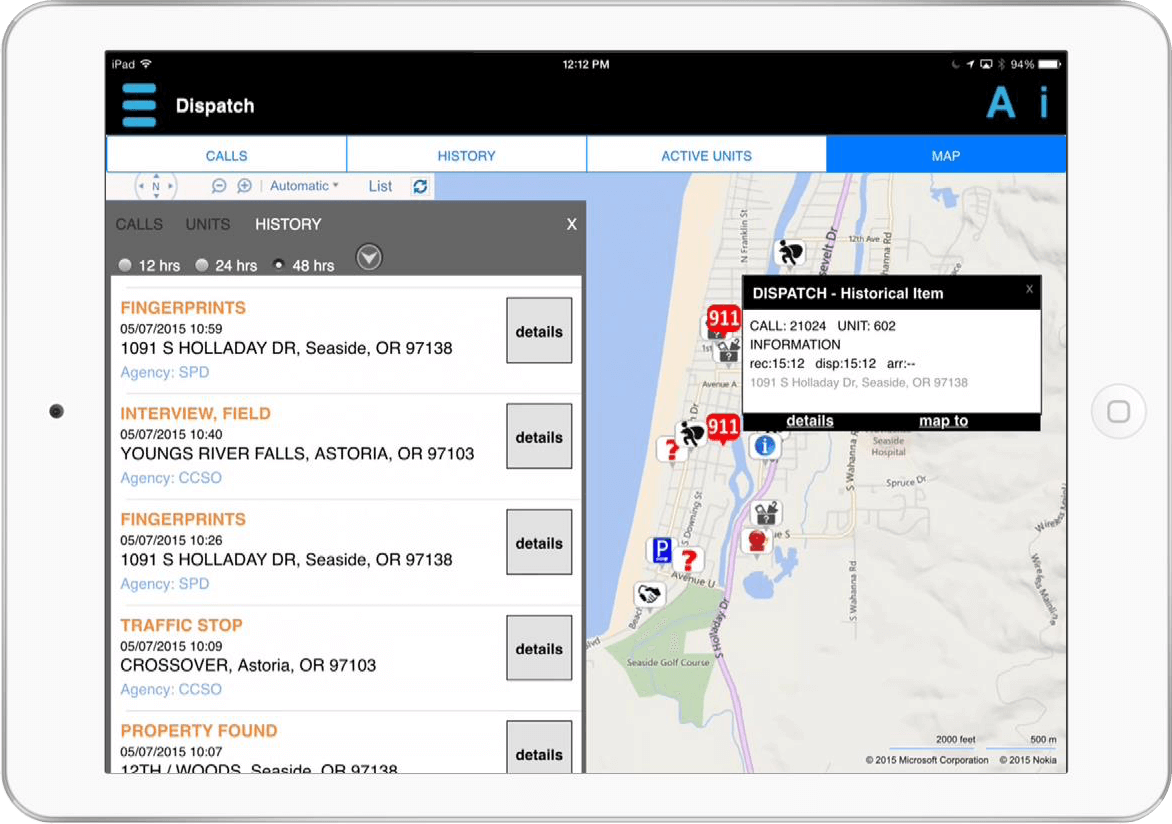
Task: Select the 12 hrs radio button
Action: [x=125, y=265]
